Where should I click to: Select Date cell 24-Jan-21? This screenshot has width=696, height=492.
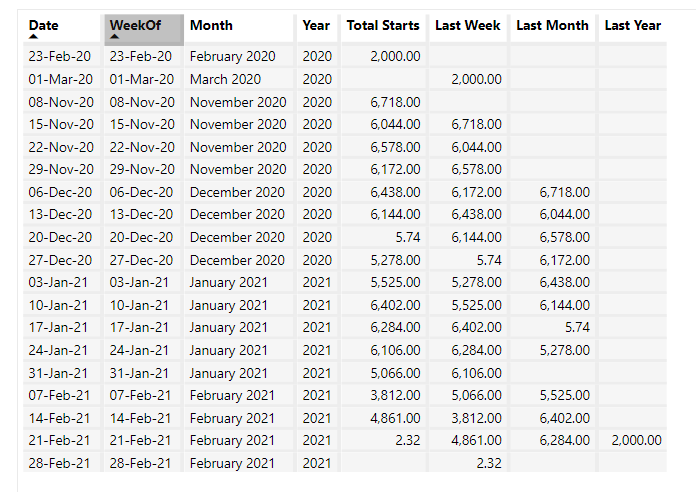58,350
